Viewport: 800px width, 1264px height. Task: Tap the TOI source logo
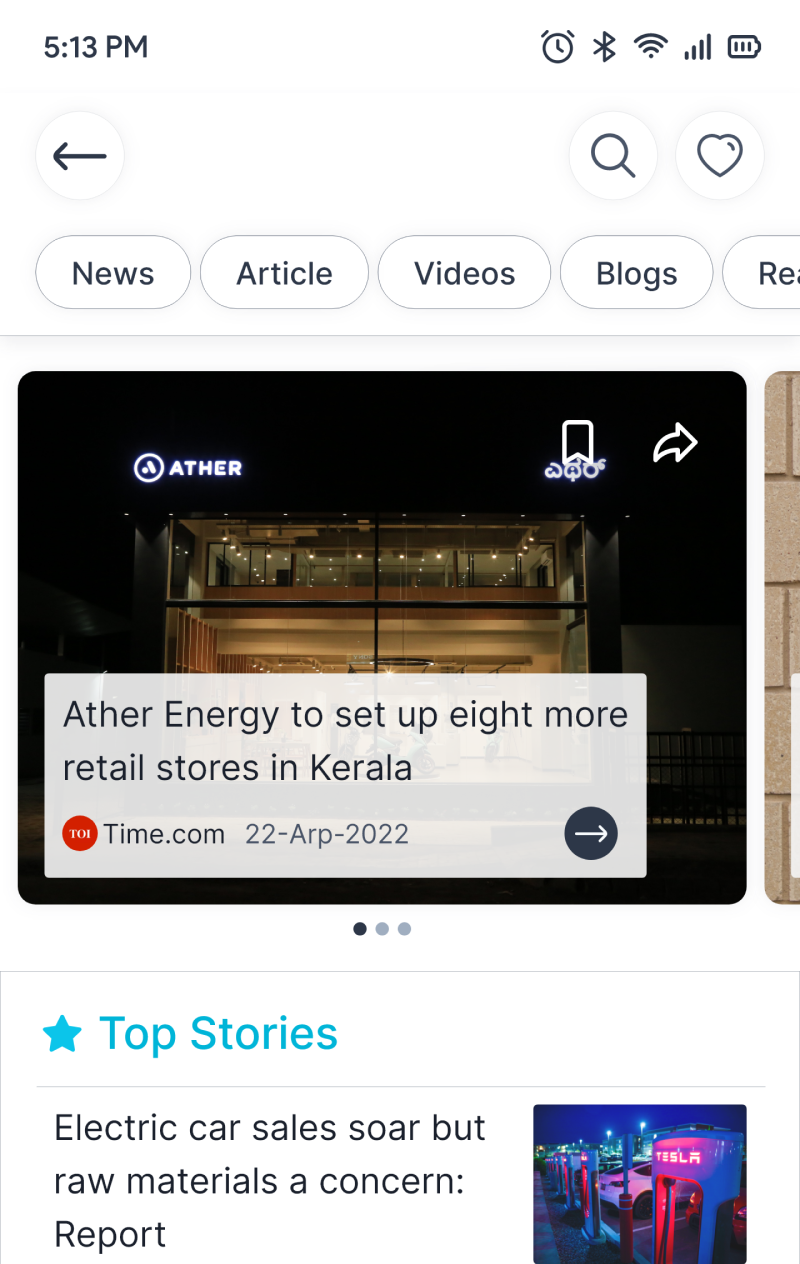coord(80,834)
